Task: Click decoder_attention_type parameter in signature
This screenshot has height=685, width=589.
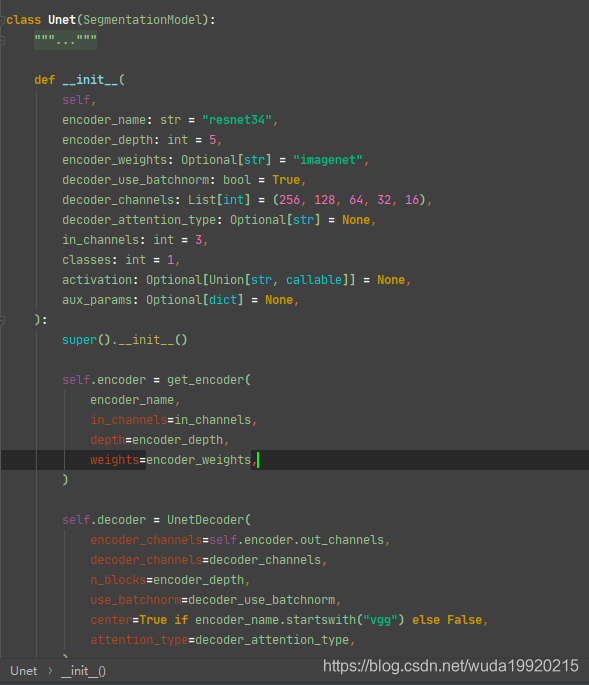Action: pyautogui.click(x=139, y=220)
